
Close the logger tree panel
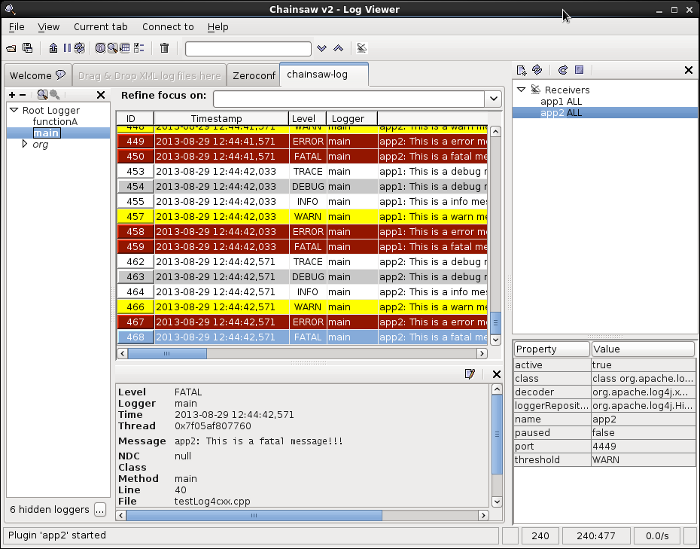(100, 95)
